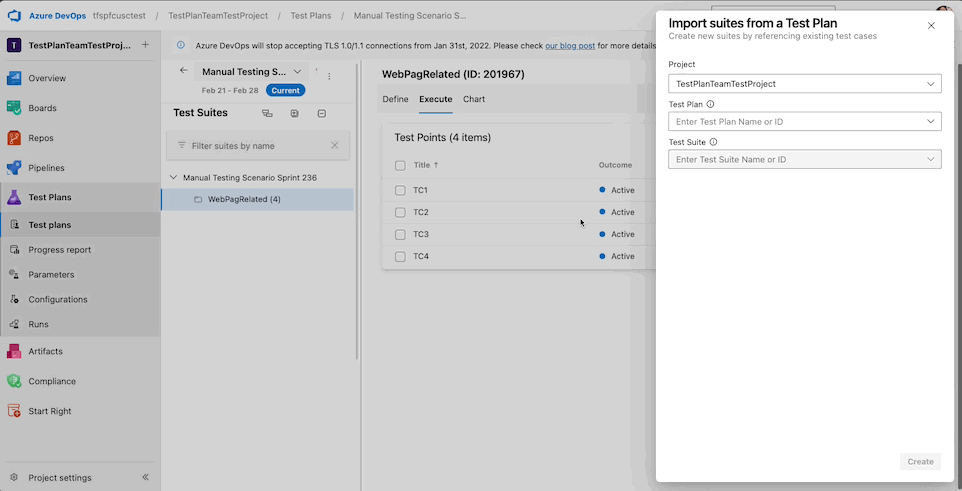This screenshot has width=962, height=491.
Task: Click the back arrow beside test plan name
Action: 183,71
